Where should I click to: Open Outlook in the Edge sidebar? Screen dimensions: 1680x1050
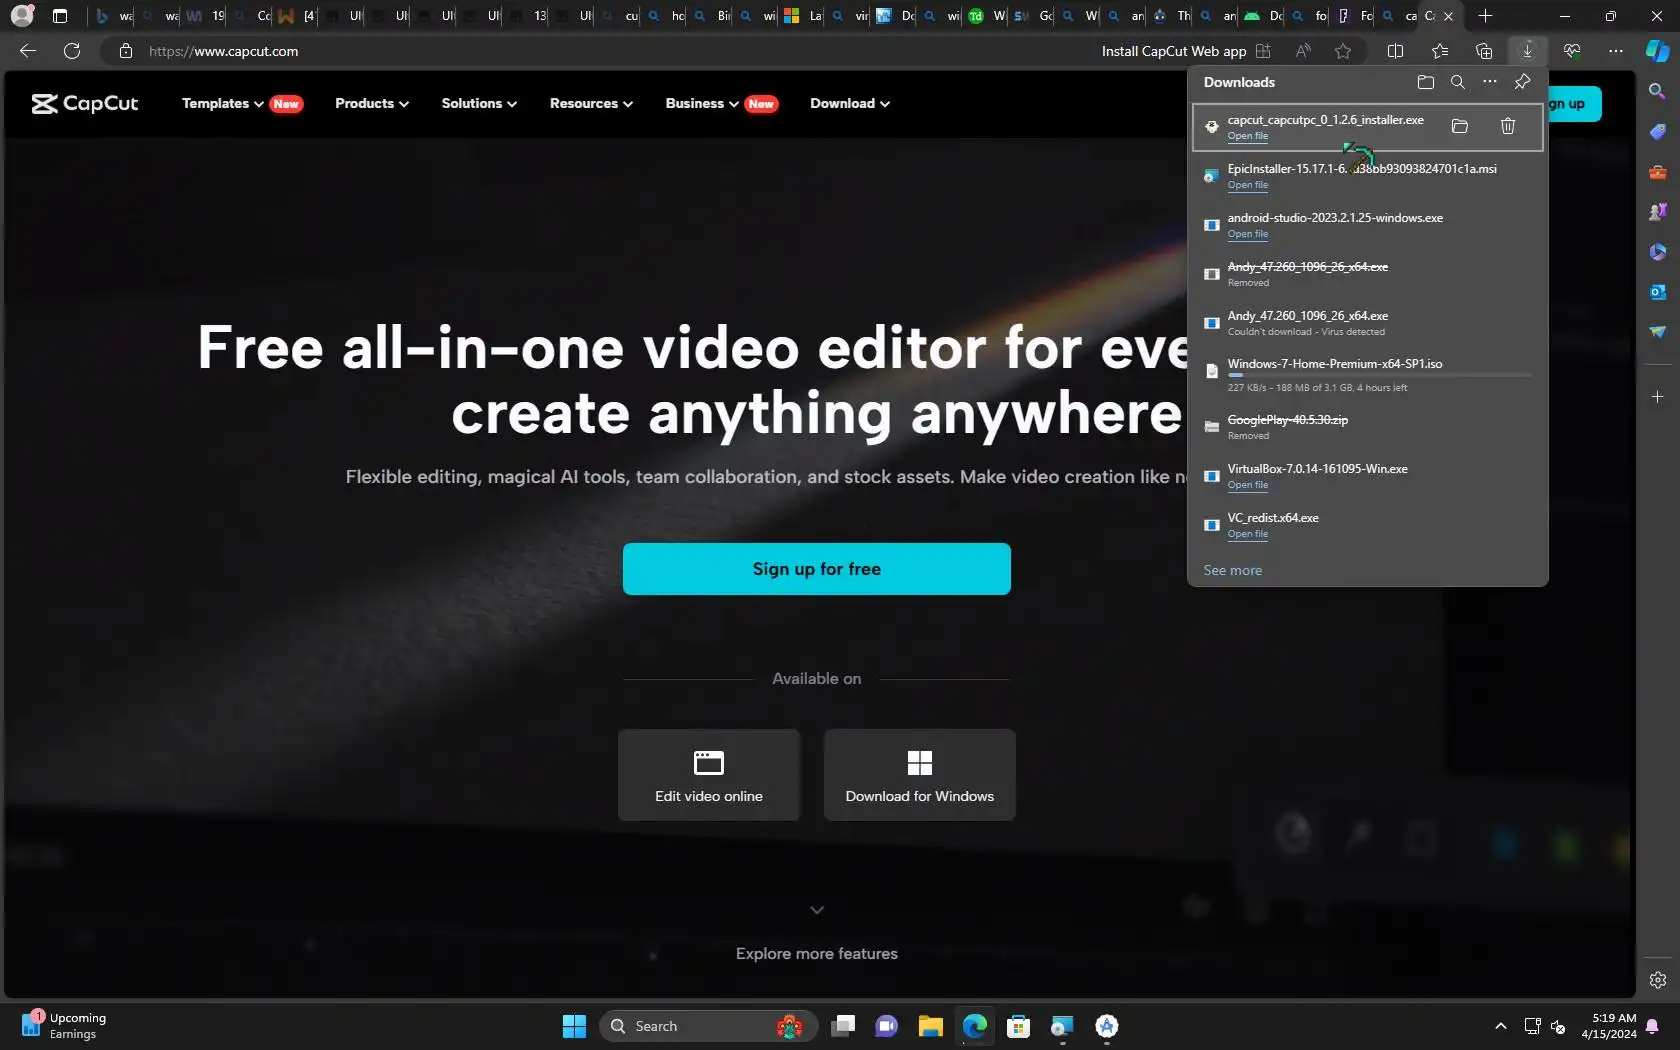coord(1658,291)
